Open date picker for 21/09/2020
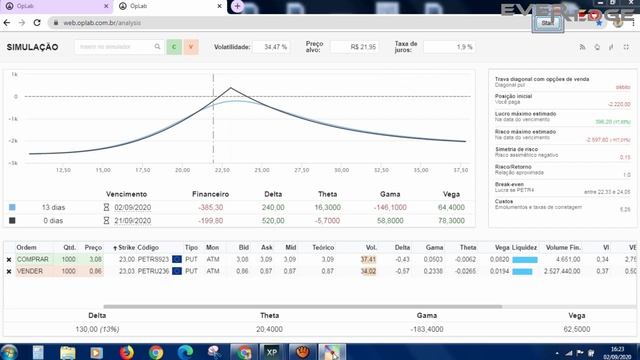640x360 pixels. click(x=133, y=221)
